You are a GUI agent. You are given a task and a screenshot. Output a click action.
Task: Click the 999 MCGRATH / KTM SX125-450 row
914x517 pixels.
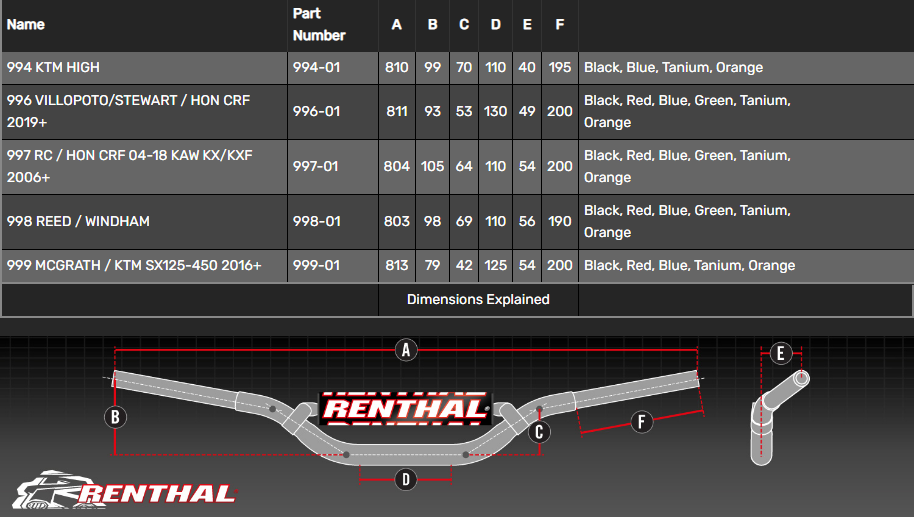pyautogui.click(x=134, y=265)
